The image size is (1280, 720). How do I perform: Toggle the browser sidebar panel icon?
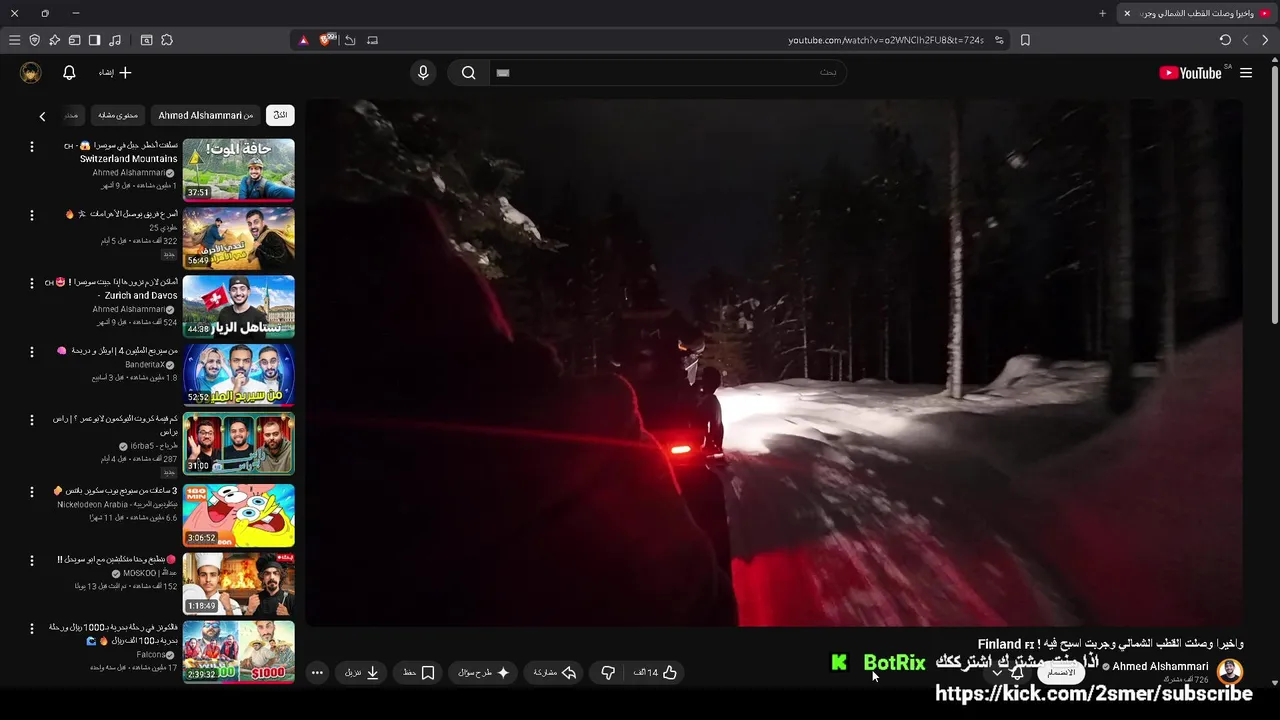94,40
